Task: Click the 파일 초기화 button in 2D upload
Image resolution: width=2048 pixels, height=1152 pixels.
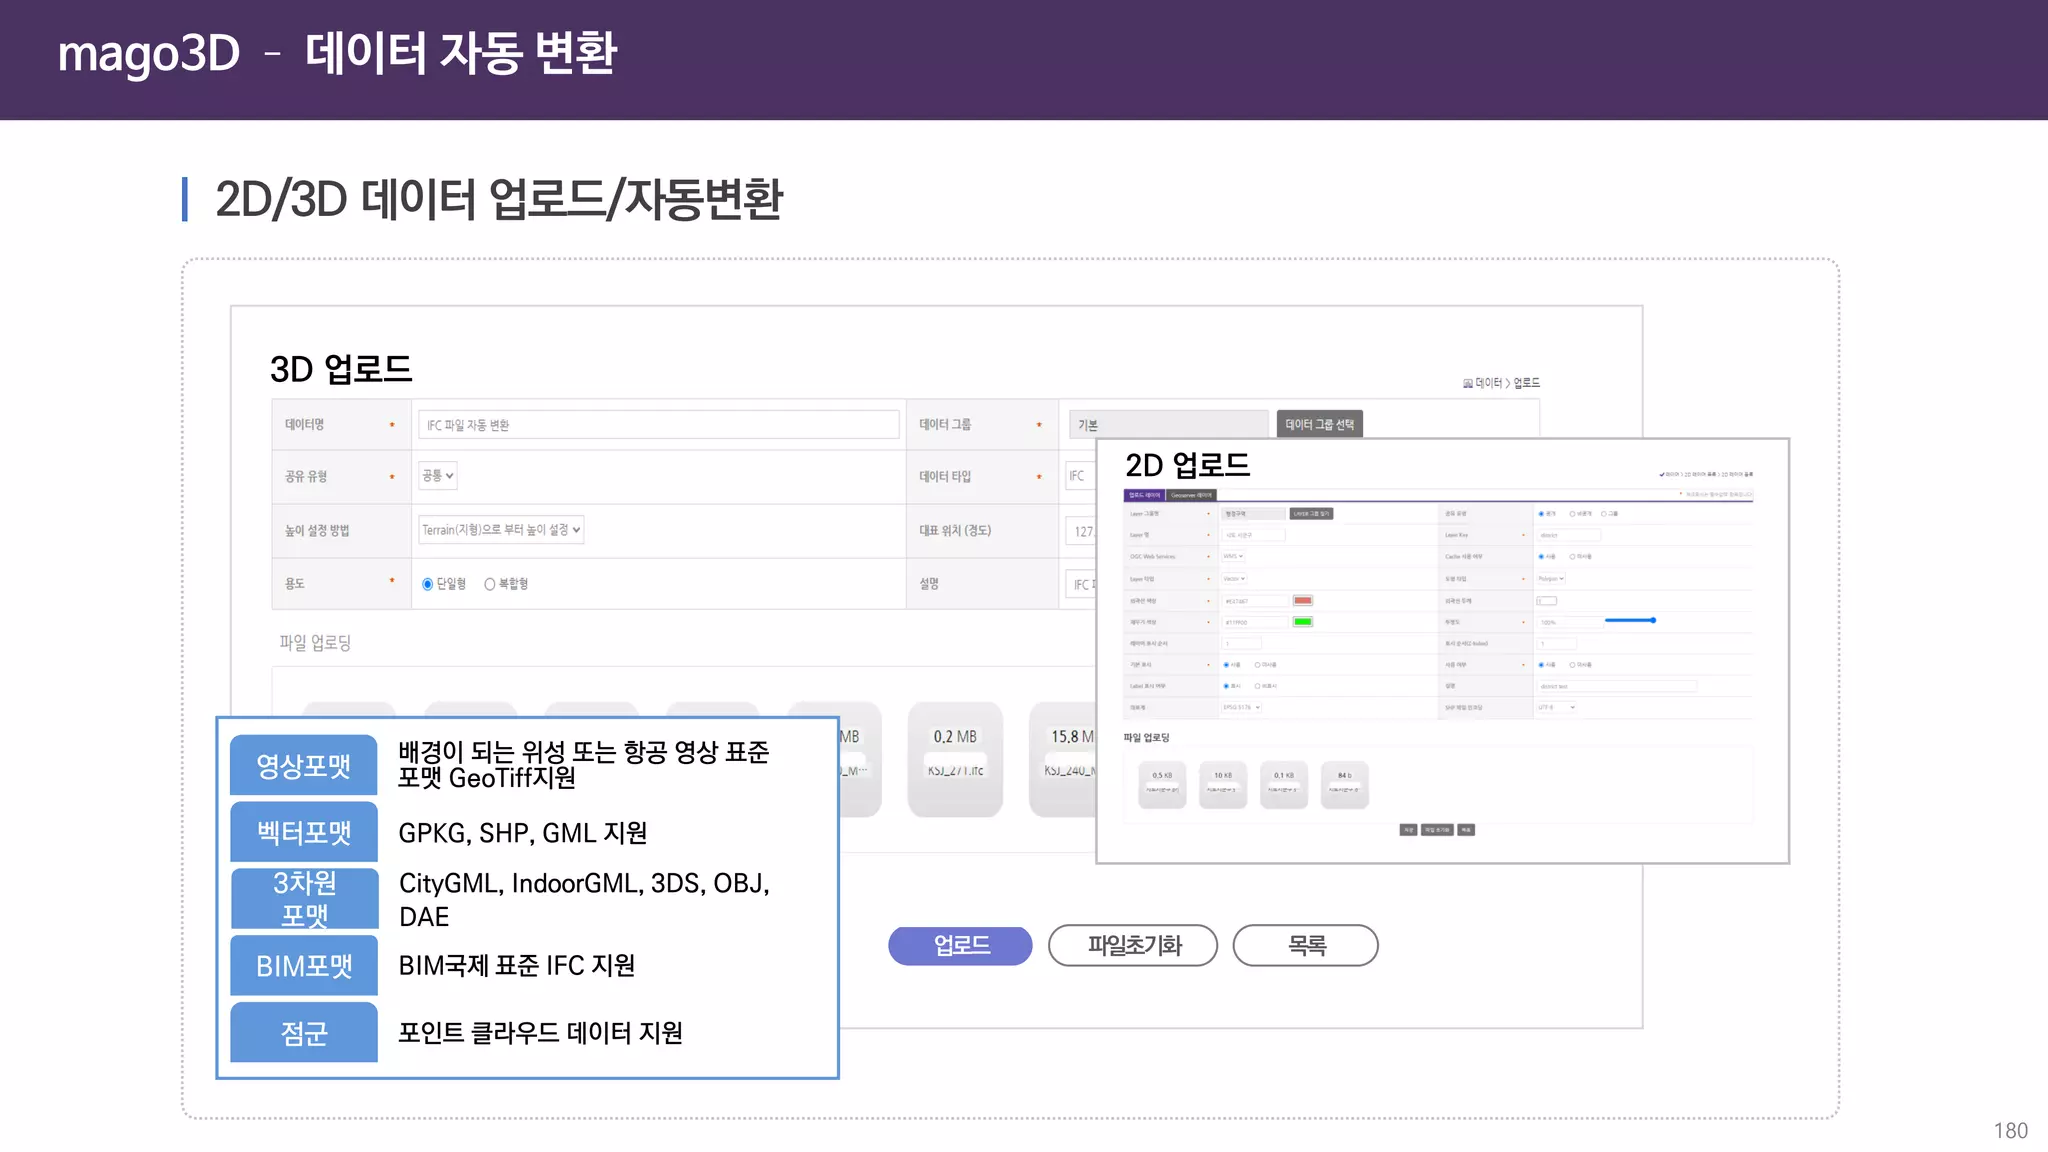Action: tap(1437, 829)
